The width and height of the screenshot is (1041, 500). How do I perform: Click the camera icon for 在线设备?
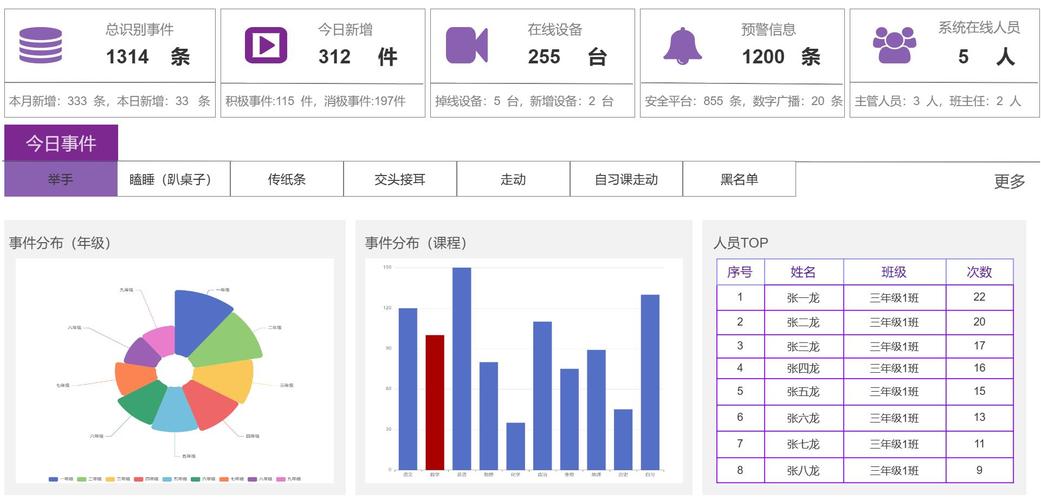[466, 45]
